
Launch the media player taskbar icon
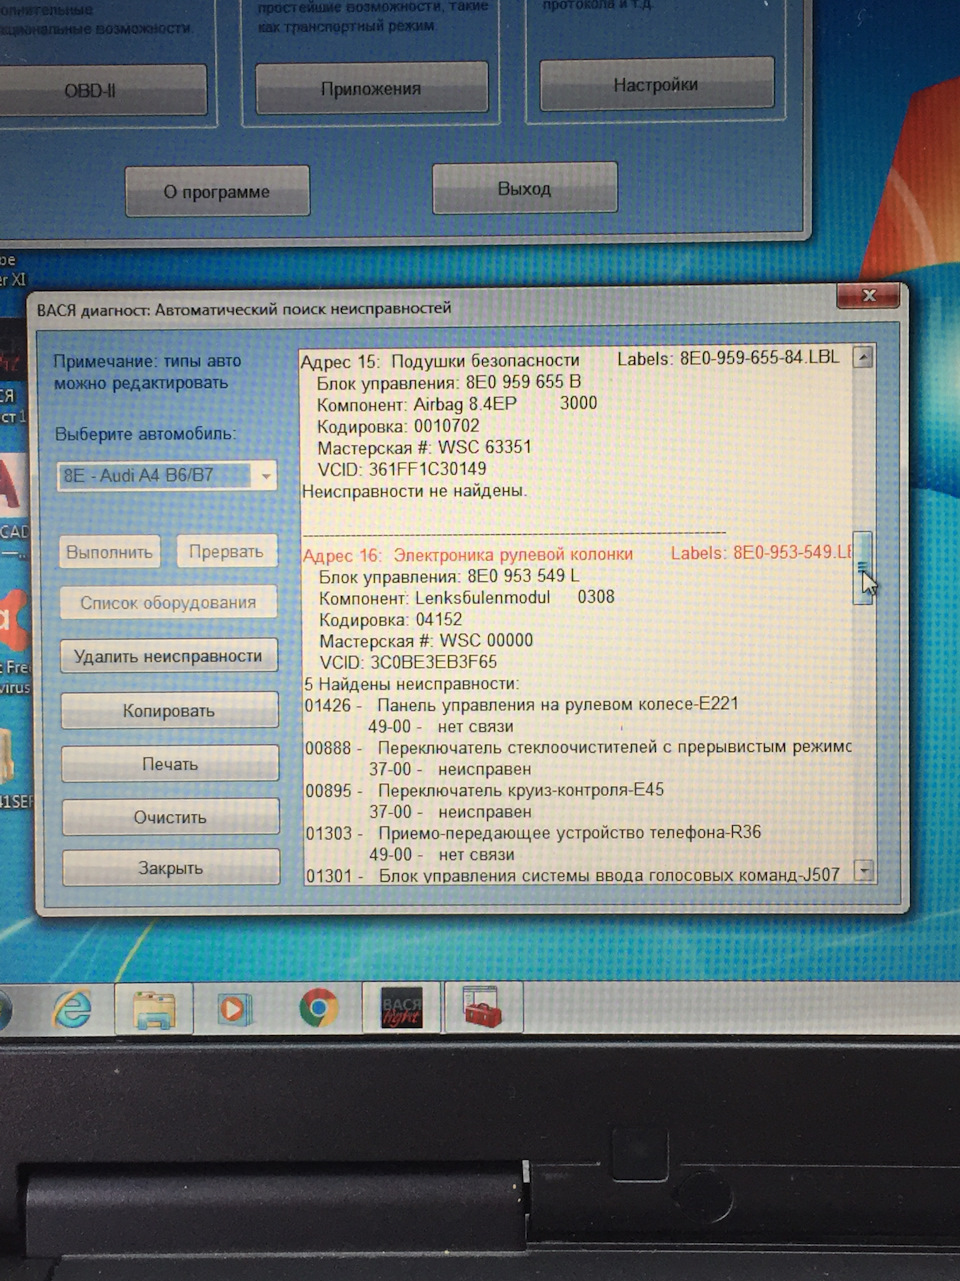click(x=234, y=1009)
